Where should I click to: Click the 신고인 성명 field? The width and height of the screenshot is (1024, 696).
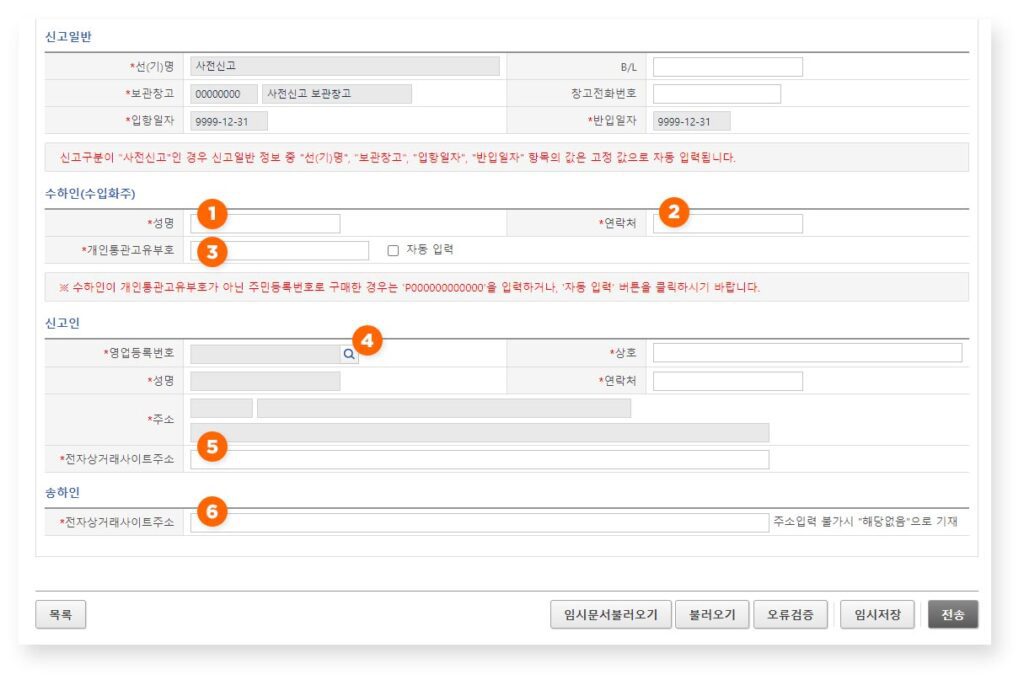265,381
